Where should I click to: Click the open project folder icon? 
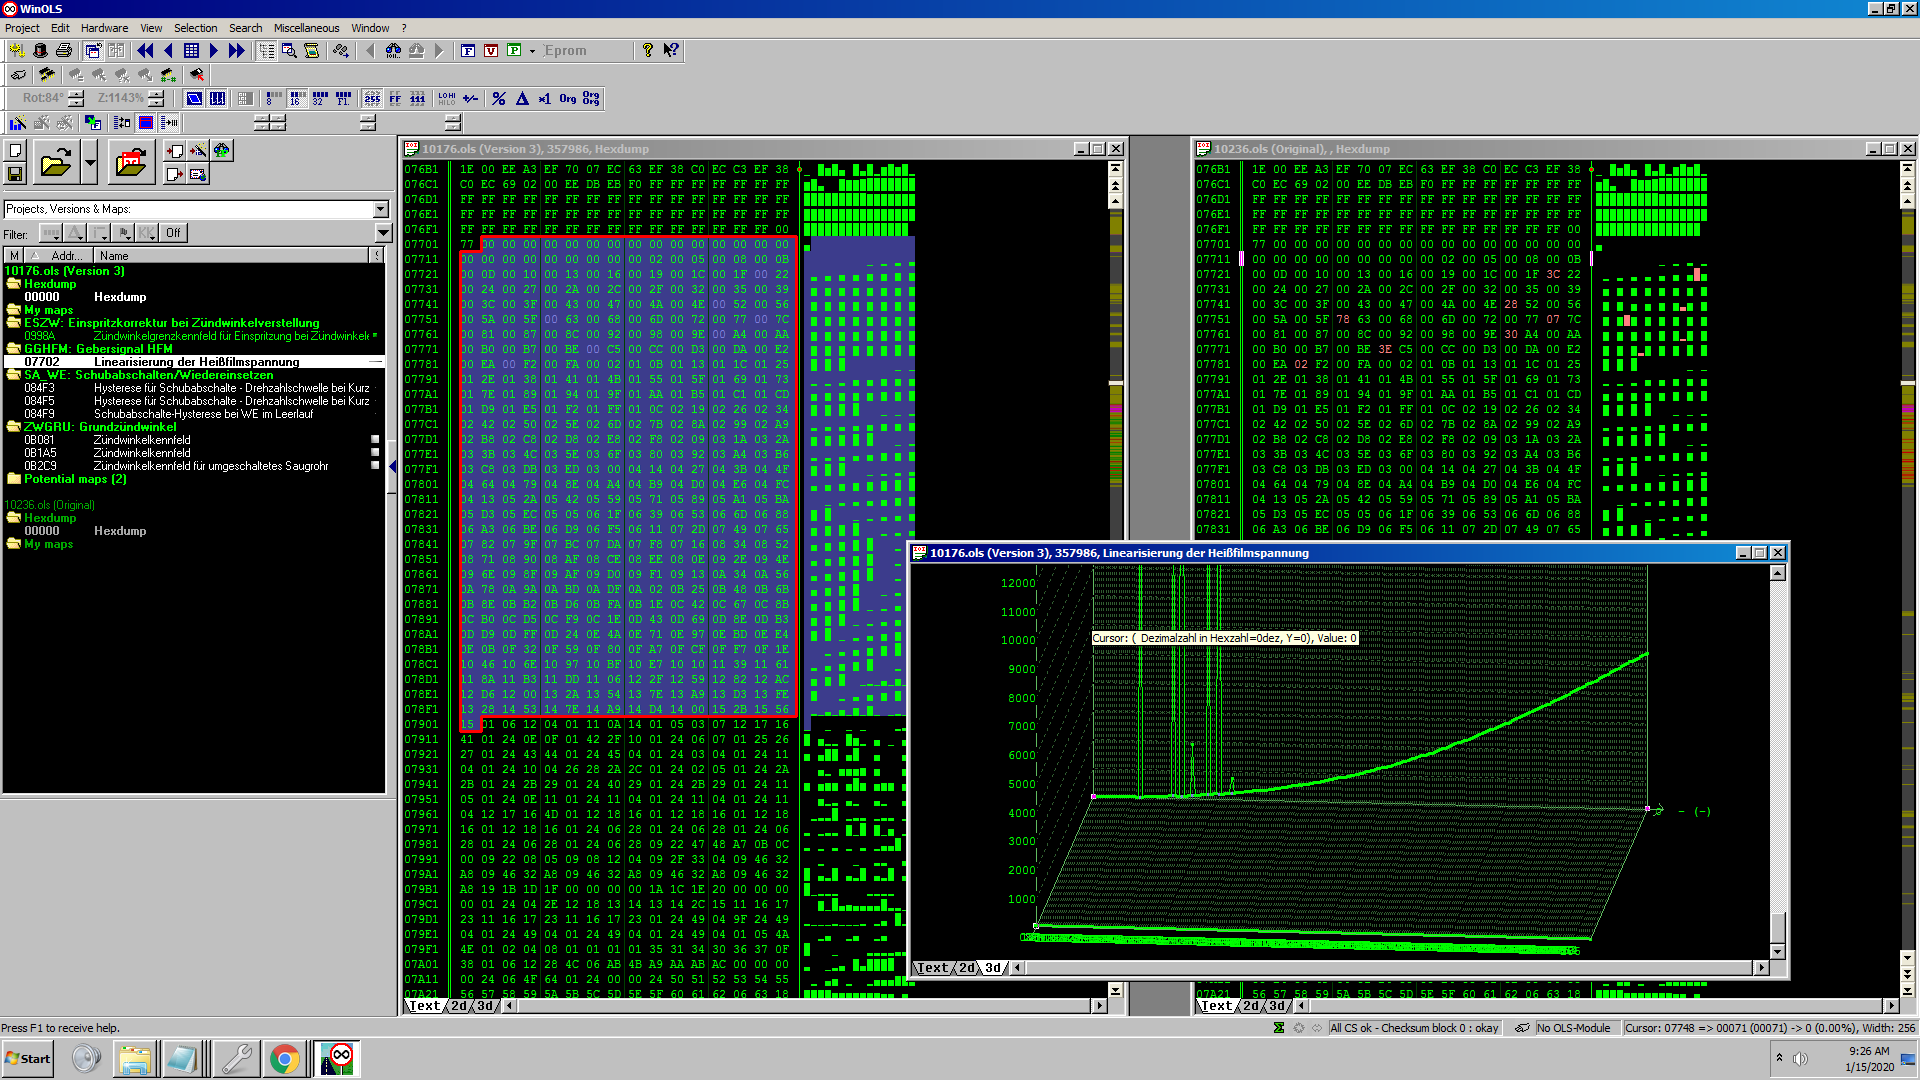pyautogui.click(x=56, y=162)
